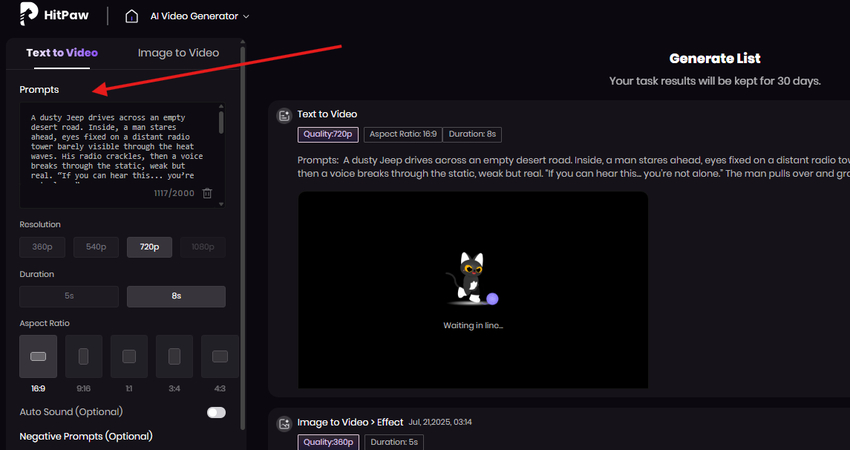Toggle the Auto Sound switch
The image size is (850, 450).
tap(216, 413)
